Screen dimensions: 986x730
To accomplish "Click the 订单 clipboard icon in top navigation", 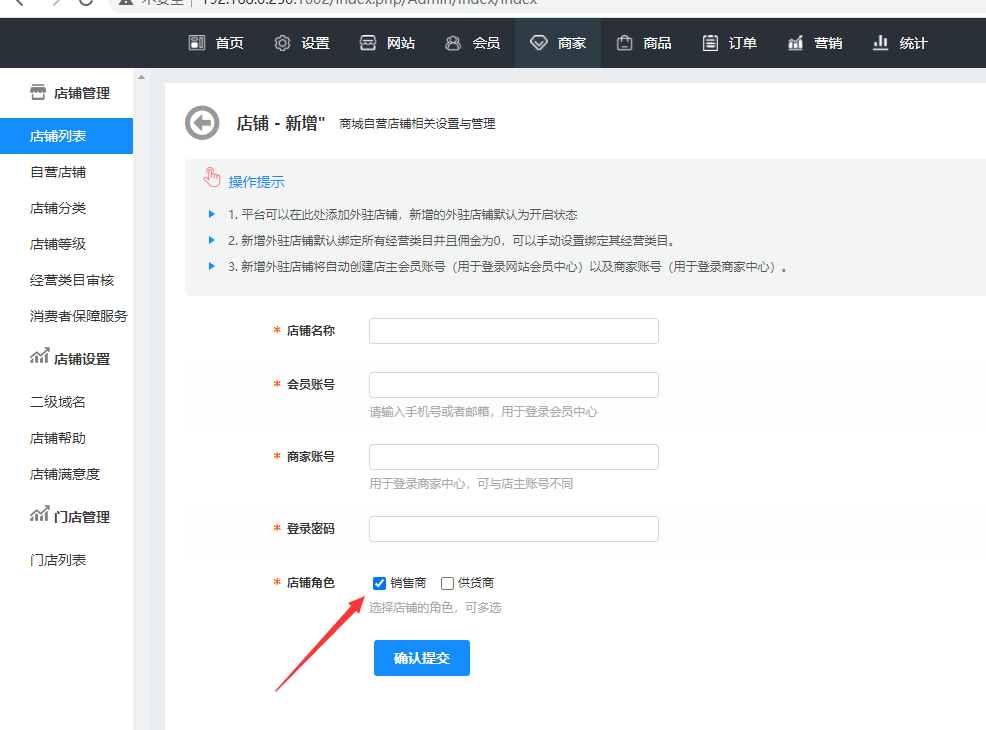I will [x=710, y=43].
